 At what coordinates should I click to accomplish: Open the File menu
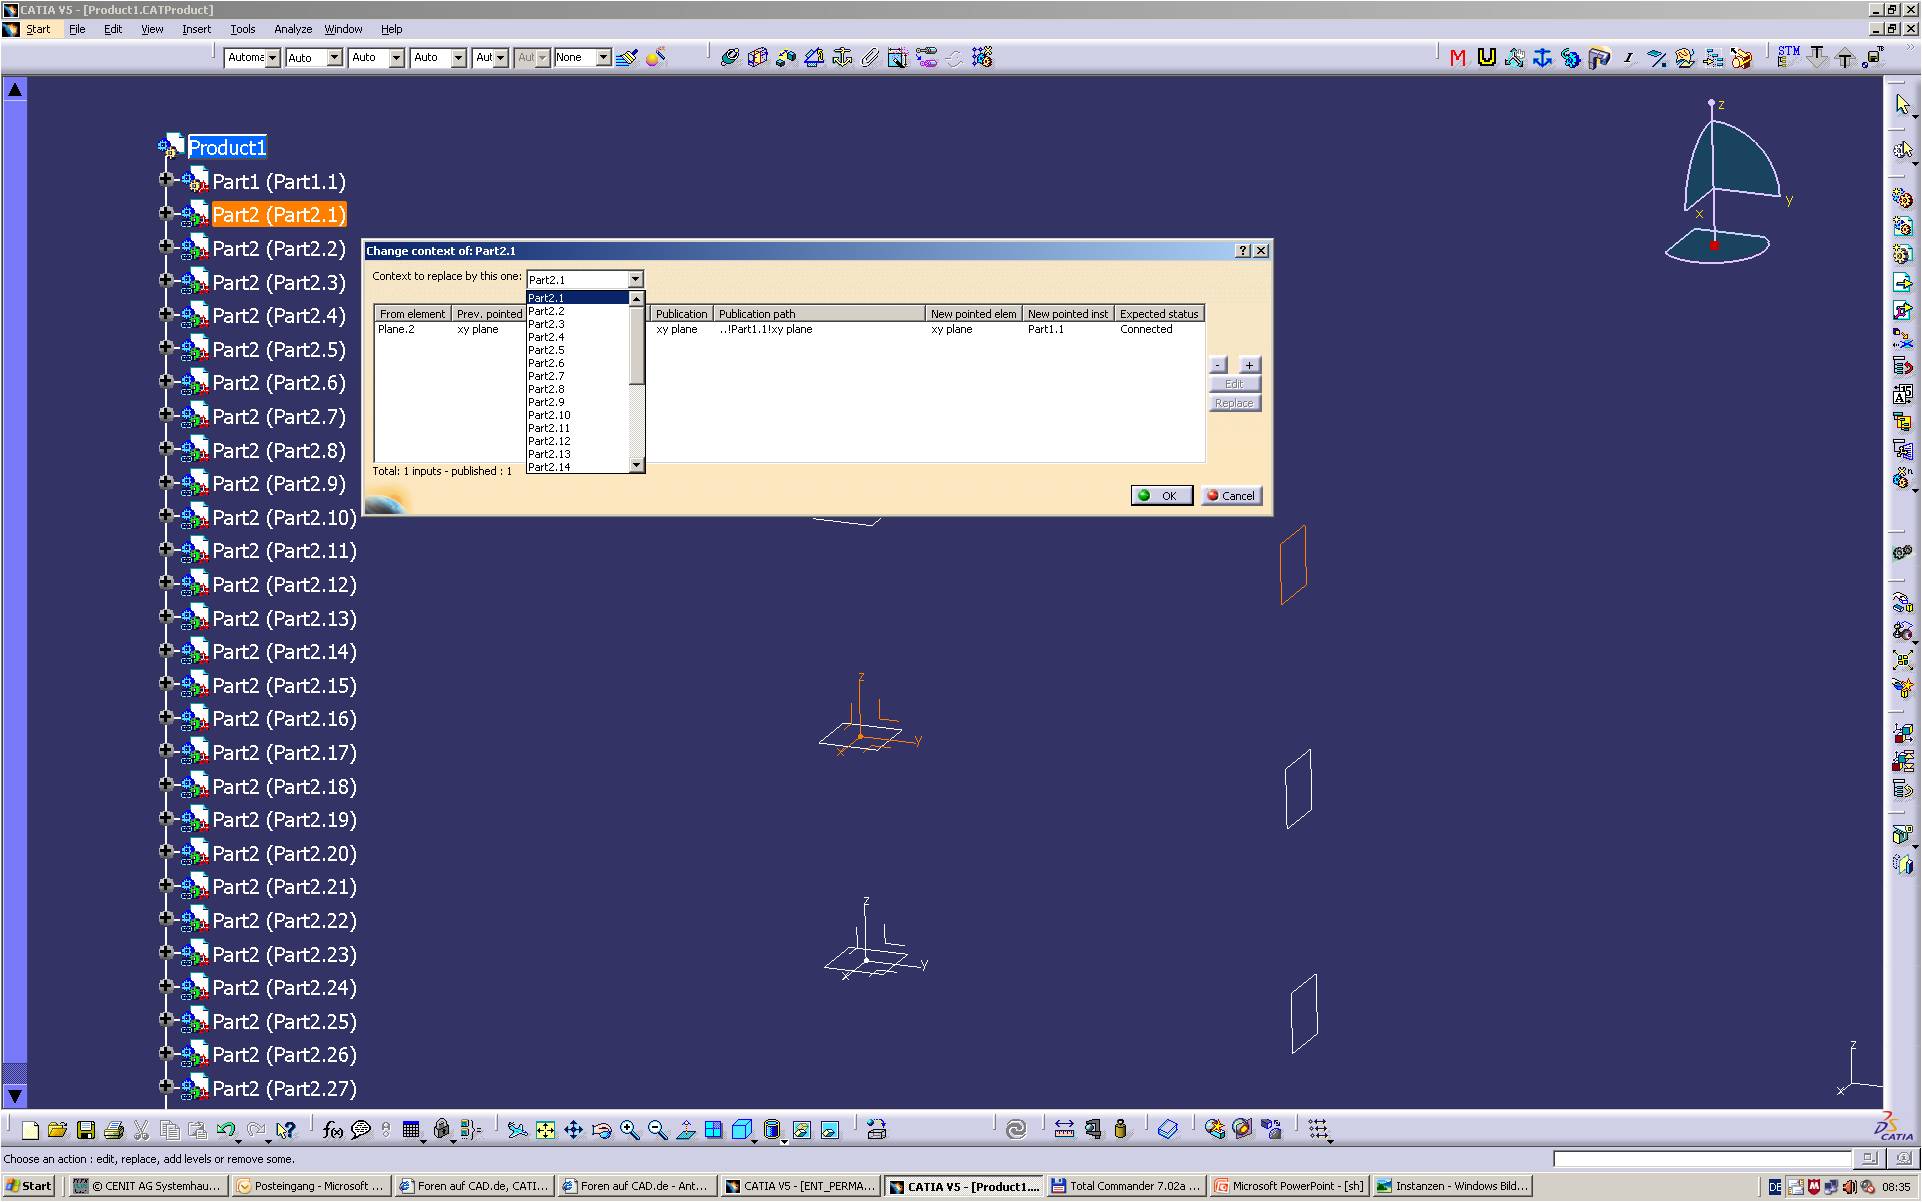[77, 29]
